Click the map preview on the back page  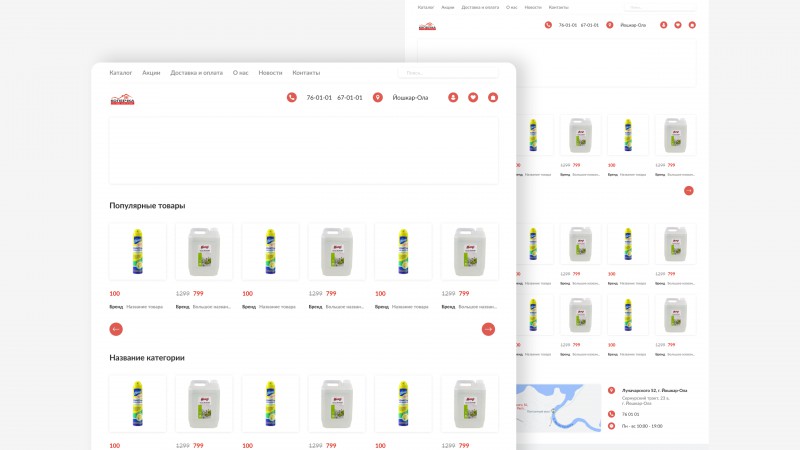click(x=559, y=408)
